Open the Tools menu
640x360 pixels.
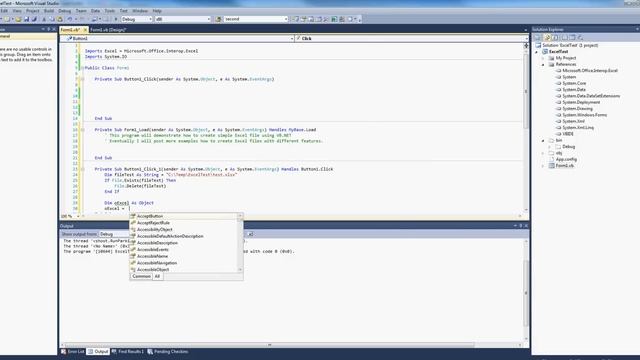(110, 11)
